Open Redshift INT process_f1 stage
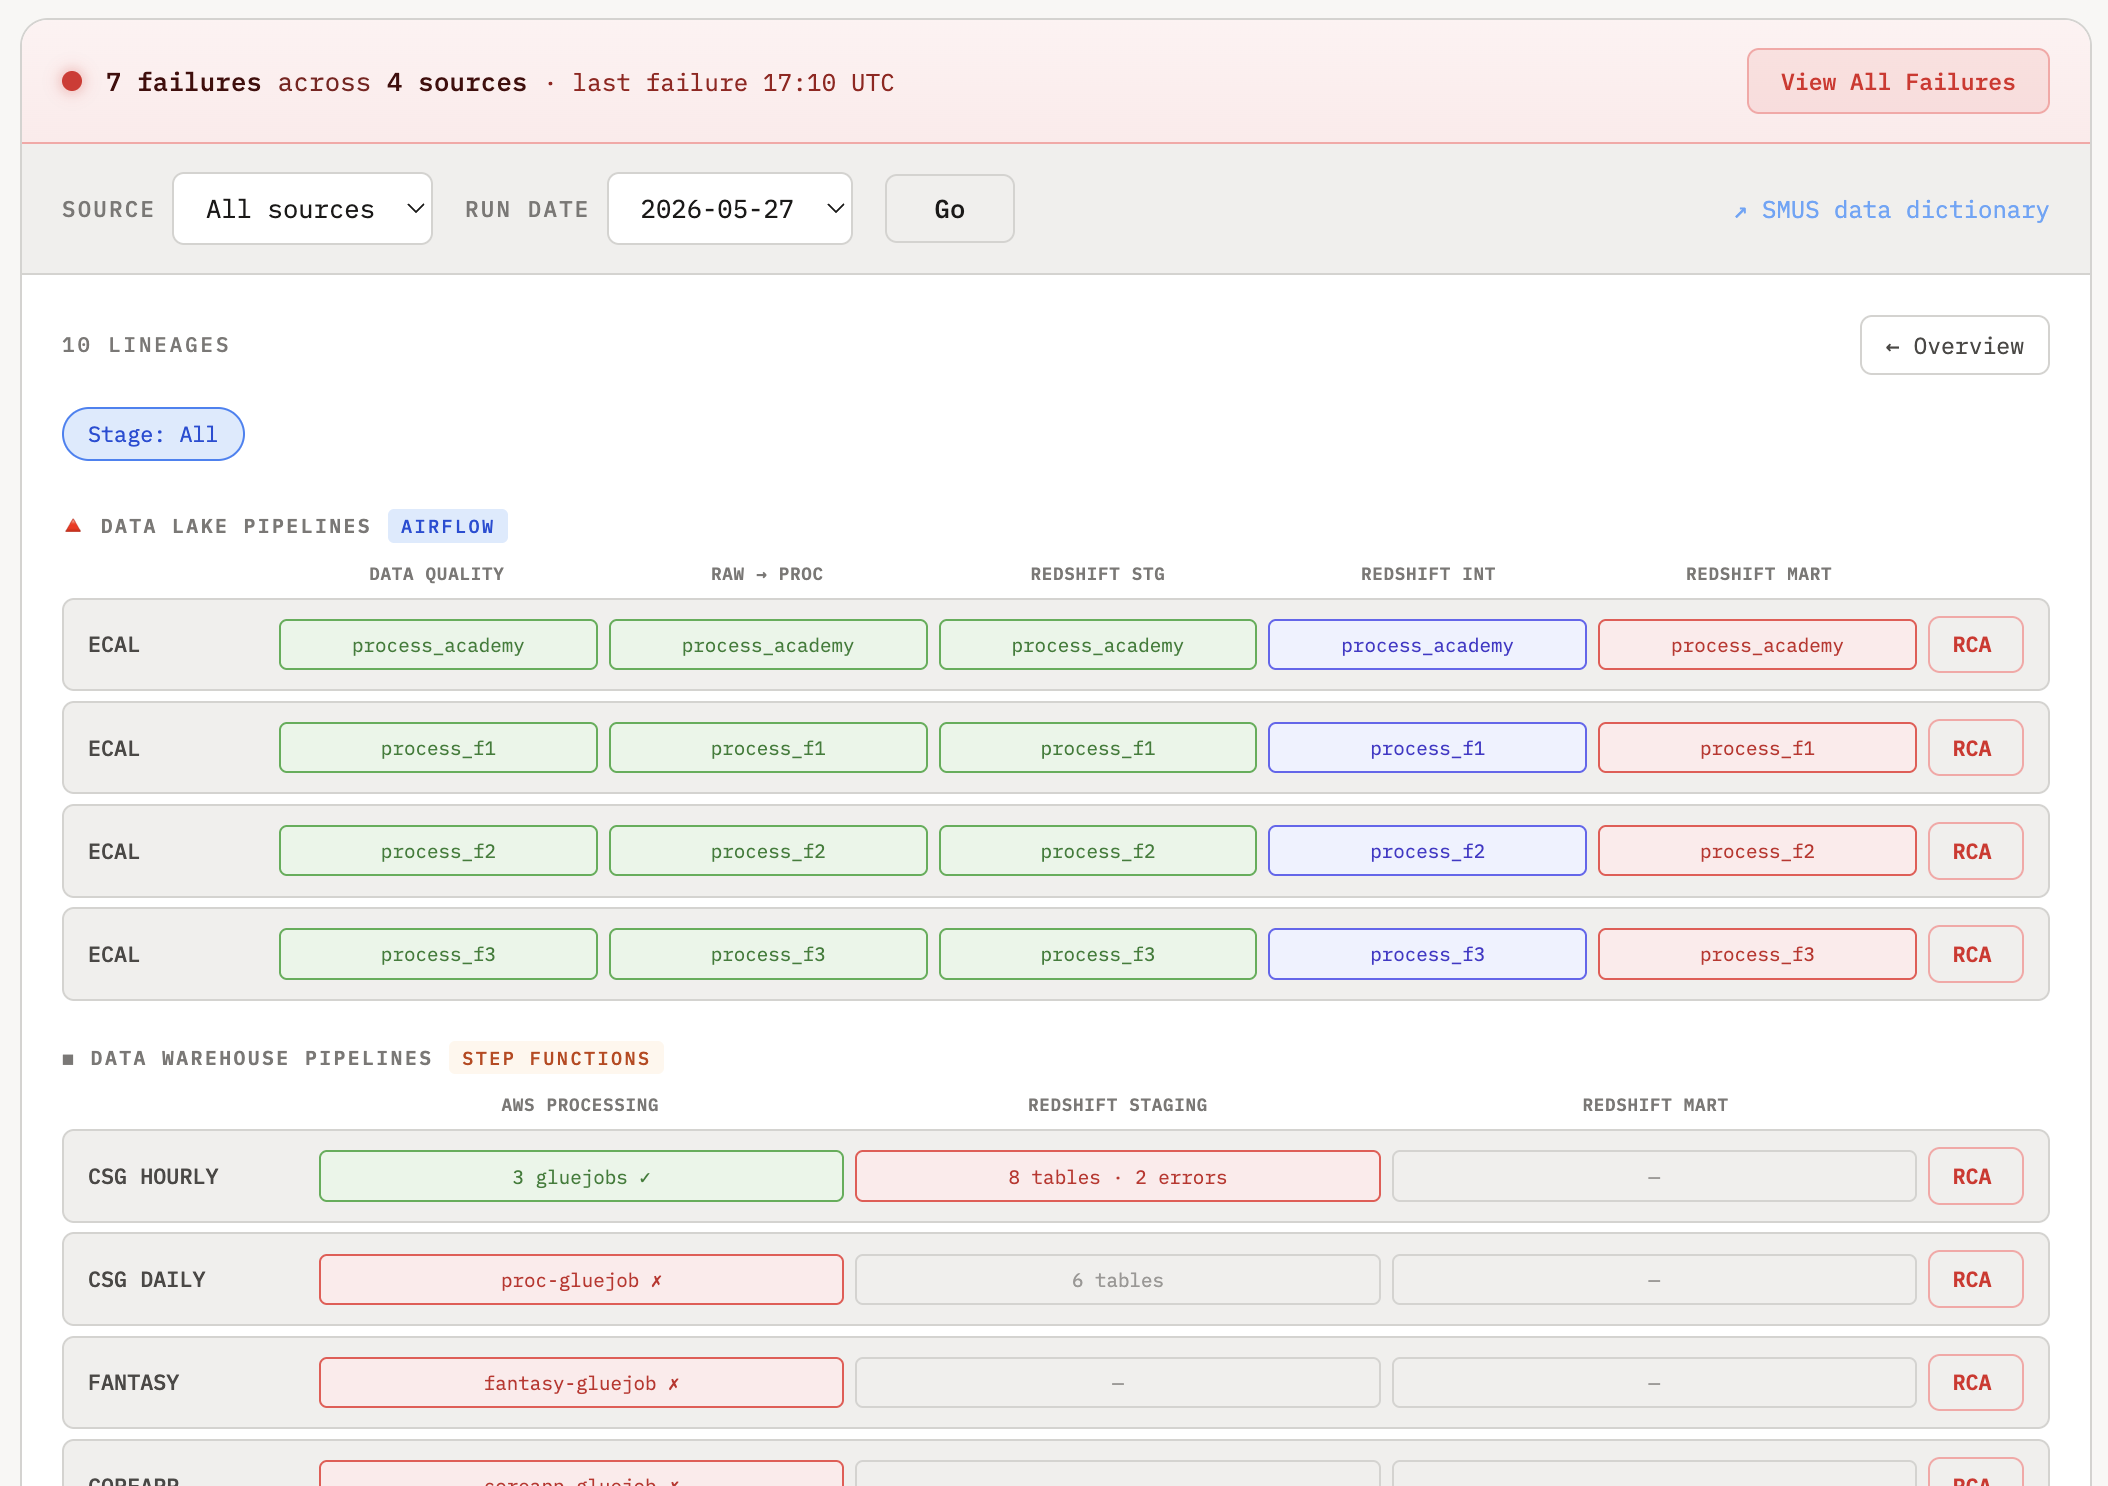Image resolution: width=2108 pixels, height=1486 pixels. coord(1427,748)
